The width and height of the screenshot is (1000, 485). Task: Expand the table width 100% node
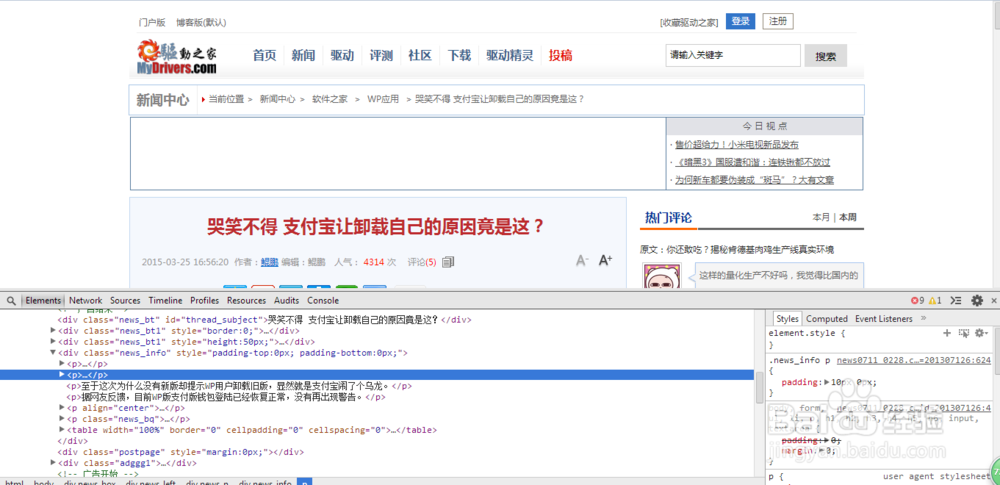tap(62, 430)
